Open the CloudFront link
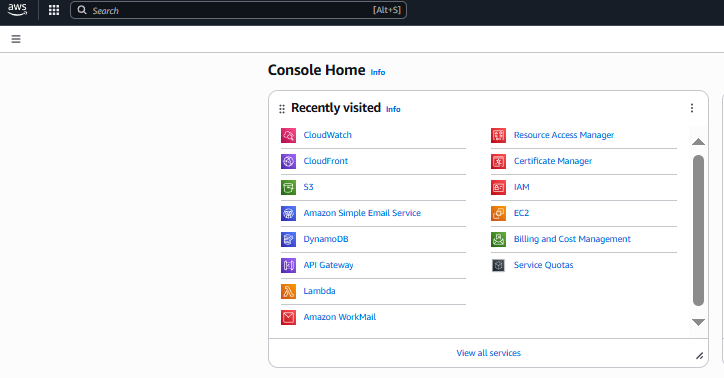This screenshot has width=724, height=378. (326, 161)
